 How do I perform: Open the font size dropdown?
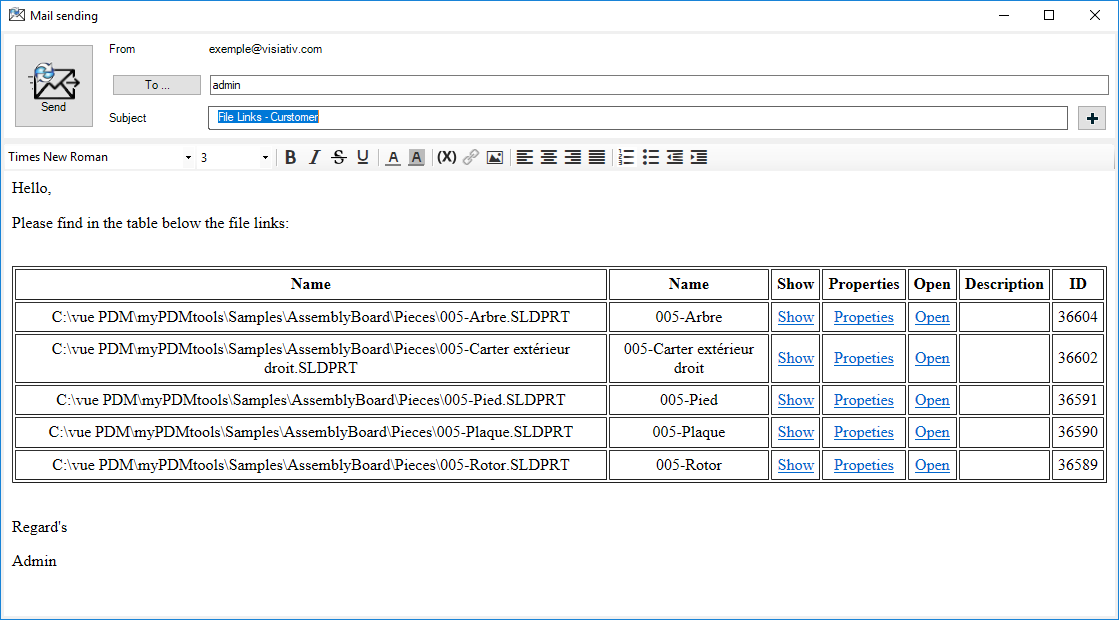pos(265,157)
